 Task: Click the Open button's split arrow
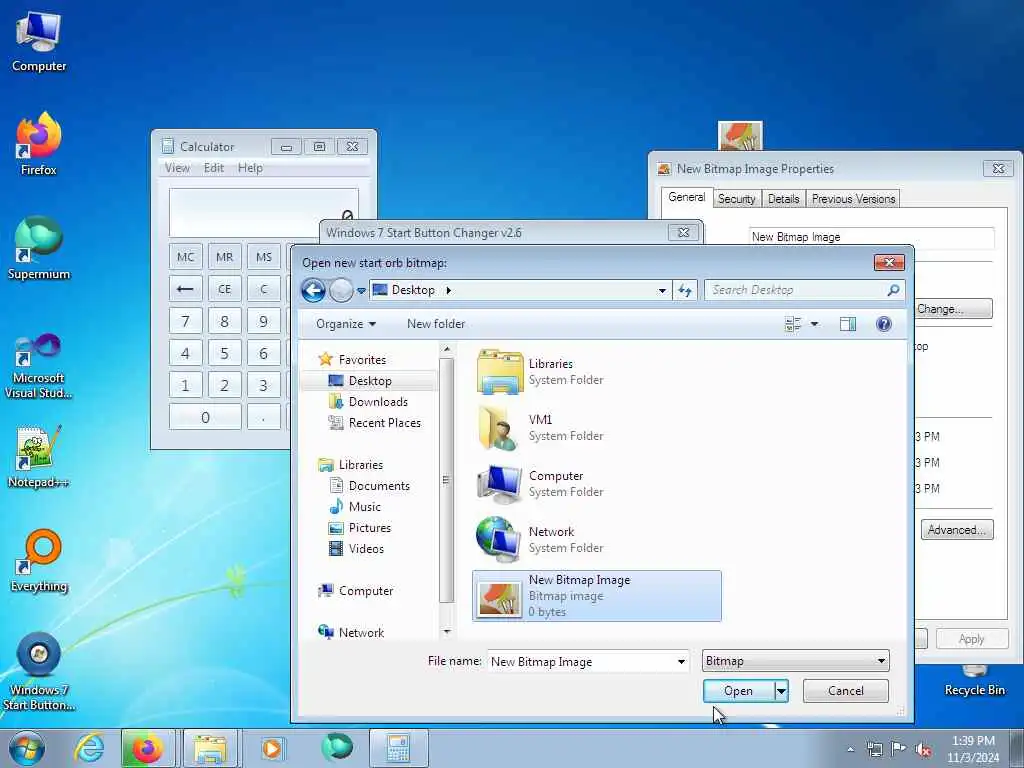pos(781,691)
